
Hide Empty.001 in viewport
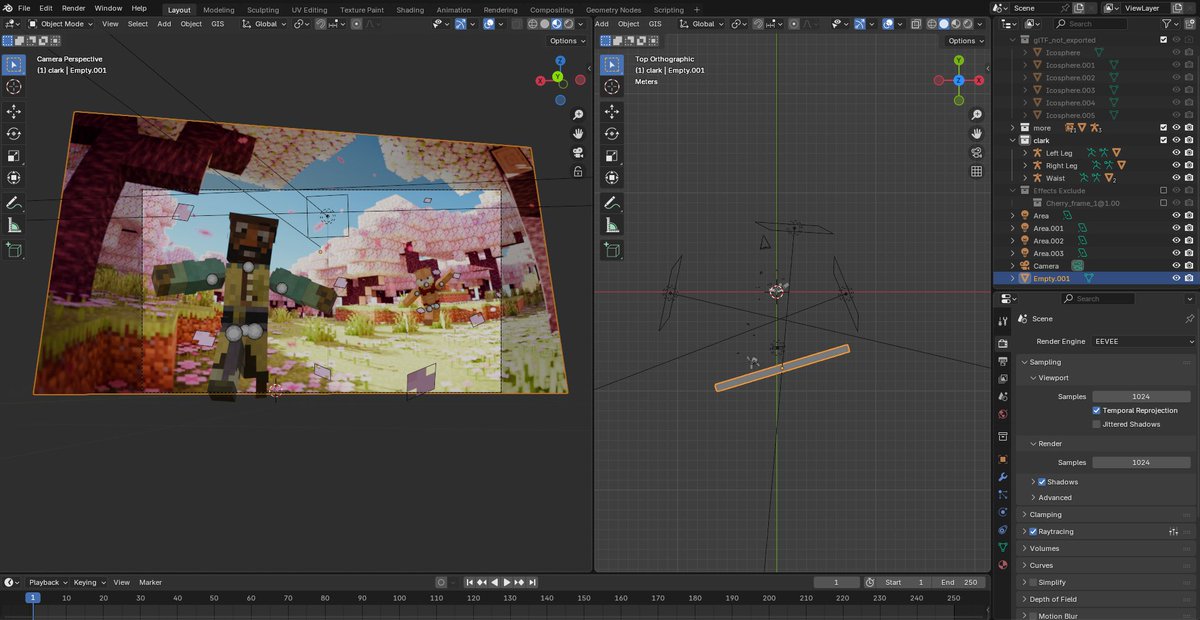[x=1176, y=278]
